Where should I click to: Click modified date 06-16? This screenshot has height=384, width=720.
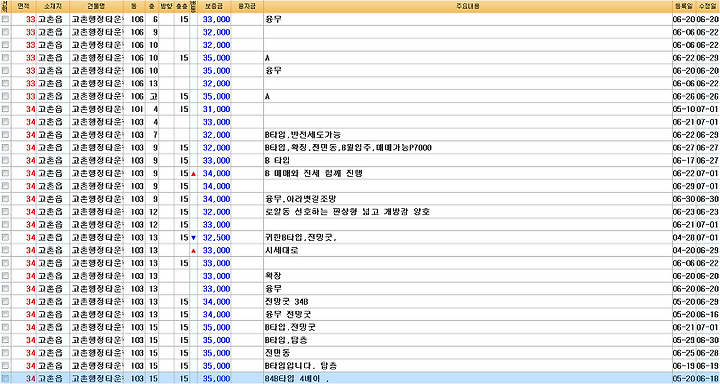click(707, 315)
